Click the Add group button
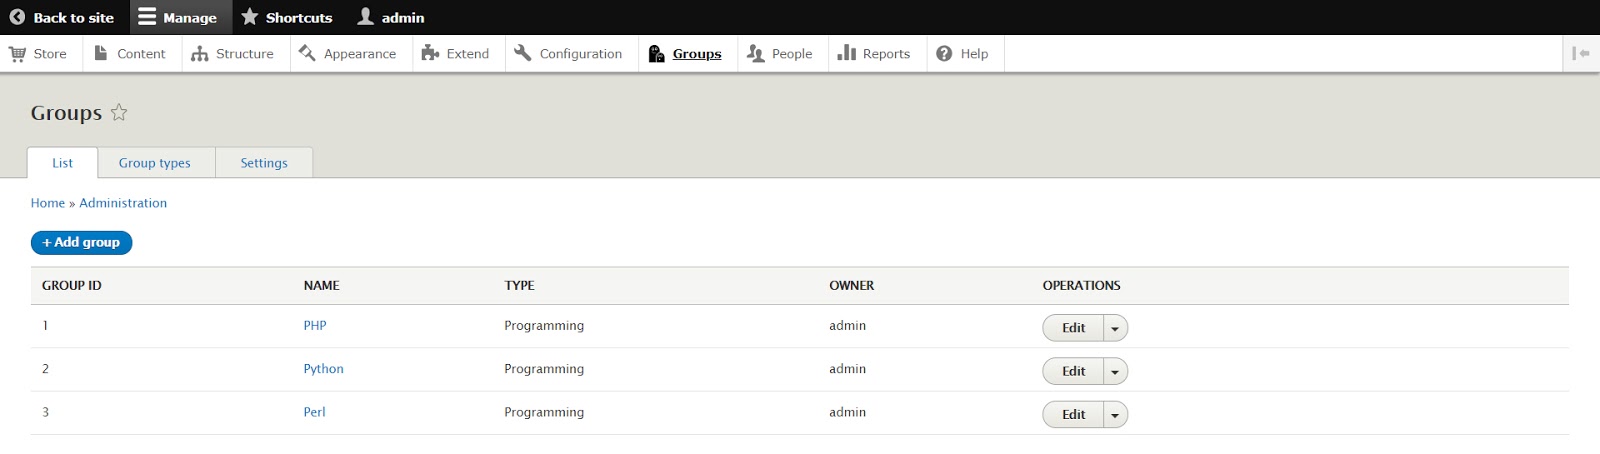 pyautogui.click(x=81, y=242)
